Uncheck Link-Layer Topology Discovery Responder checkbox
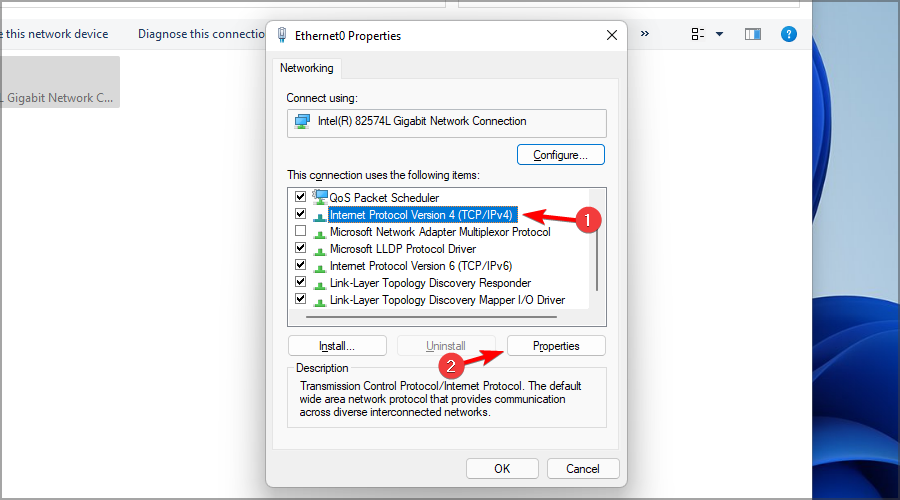 [x=300, y=281]
